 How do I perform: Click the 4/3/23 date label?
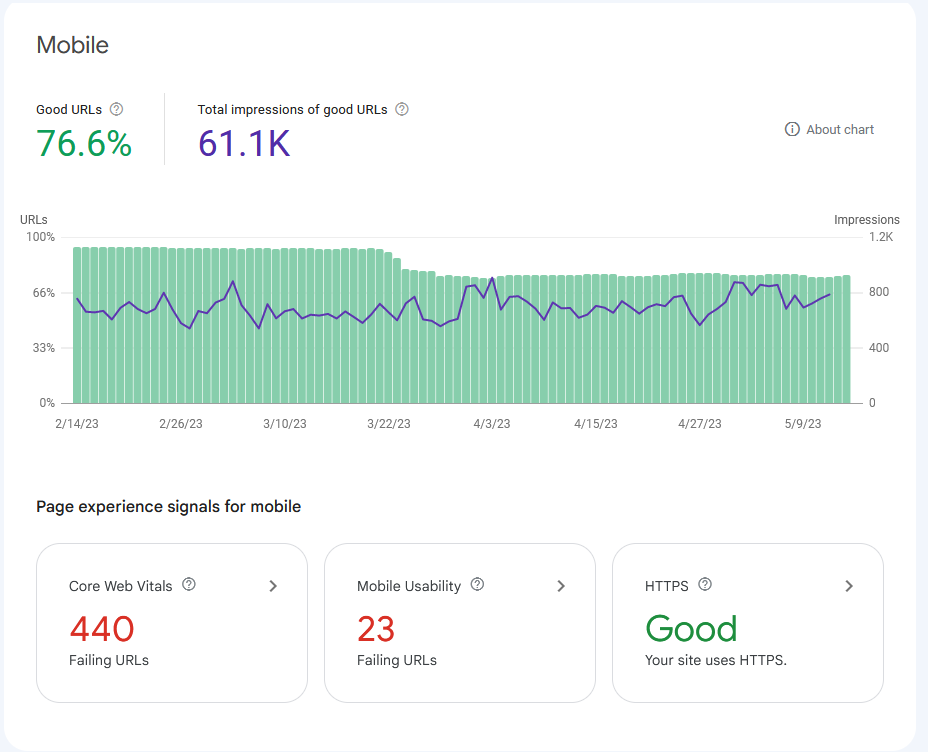click(x=492, y=424)
